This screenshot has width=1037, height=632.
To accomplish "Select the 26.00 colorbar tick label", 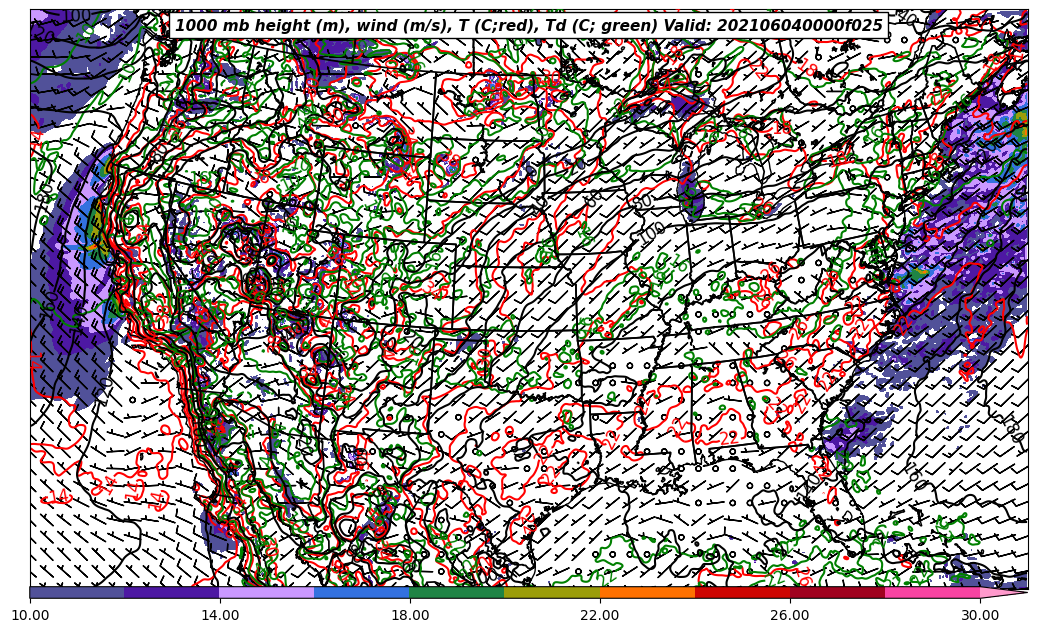I will [790, 616].
